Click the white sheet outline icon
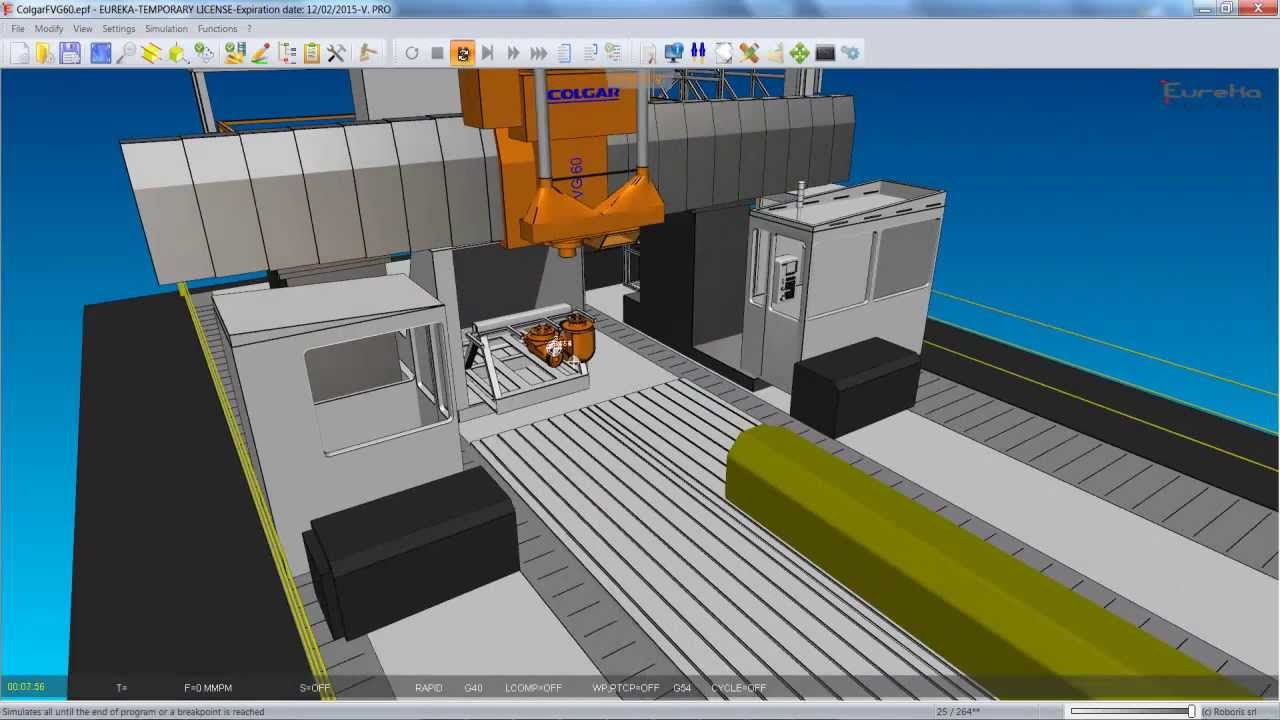Image resolution: width=1280 pixels, height=720 pixels. [724, 53]
